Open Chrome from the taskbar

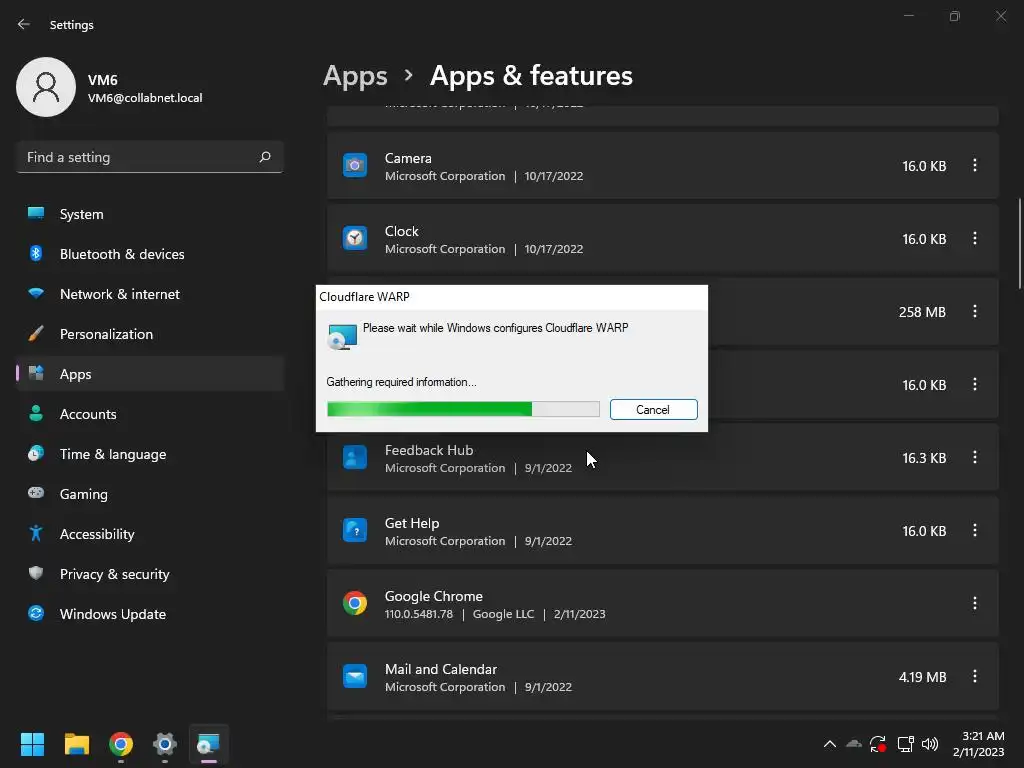pyautogui.click(x=121, y=744)
